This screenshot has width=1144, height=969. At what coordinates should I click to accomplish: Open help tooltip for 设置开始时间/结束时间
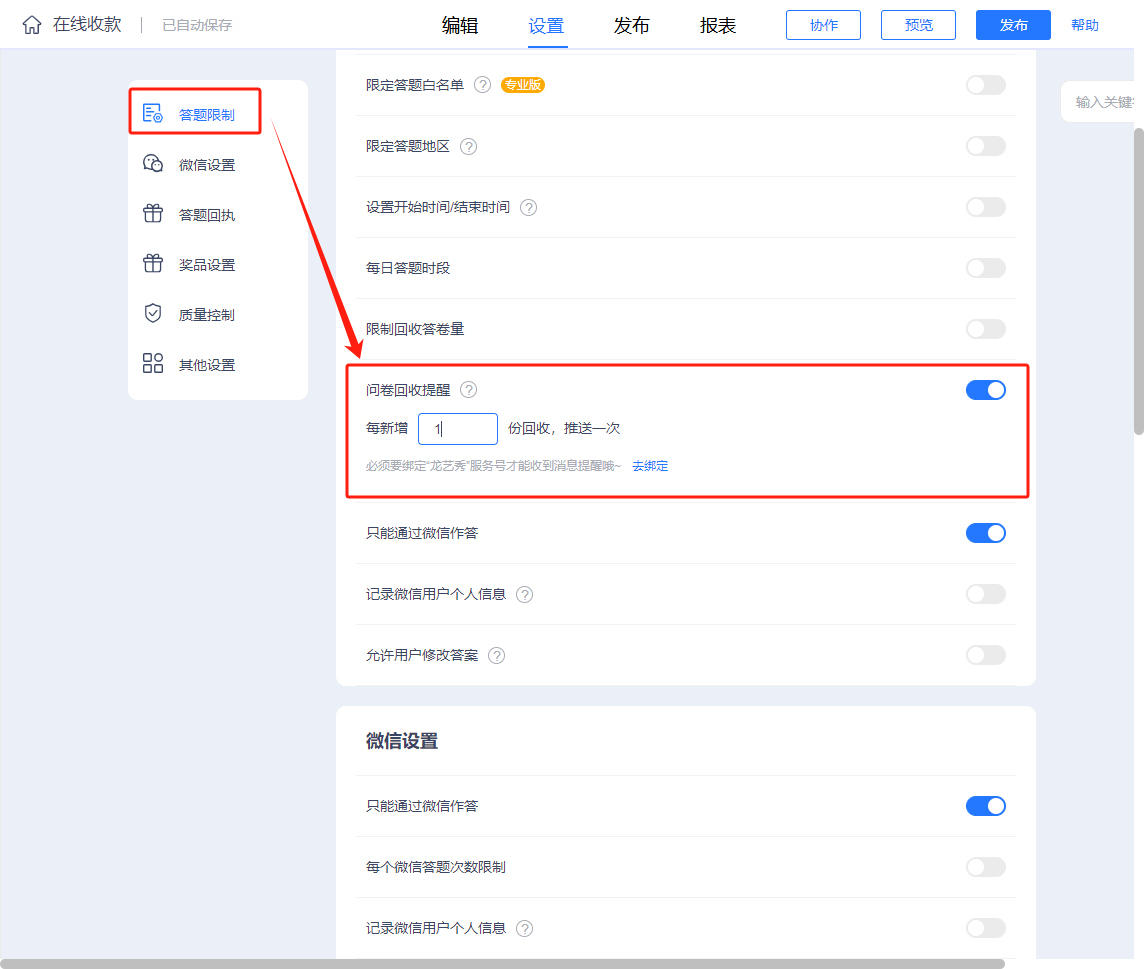point(528,207)
